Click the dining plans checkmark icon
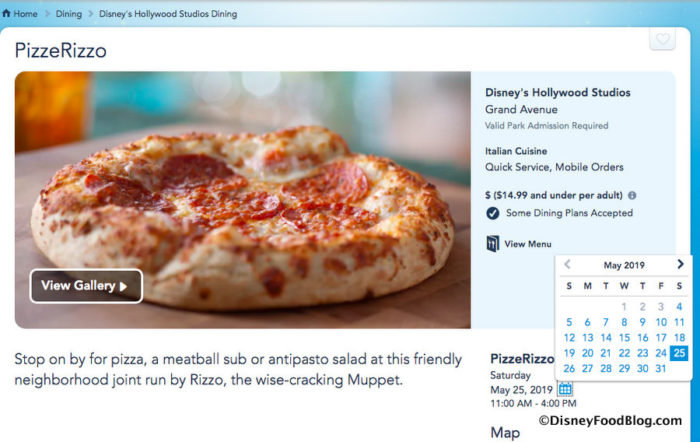Image resolution: width=700 pixels, height=442 pixels. coord(492,213)
